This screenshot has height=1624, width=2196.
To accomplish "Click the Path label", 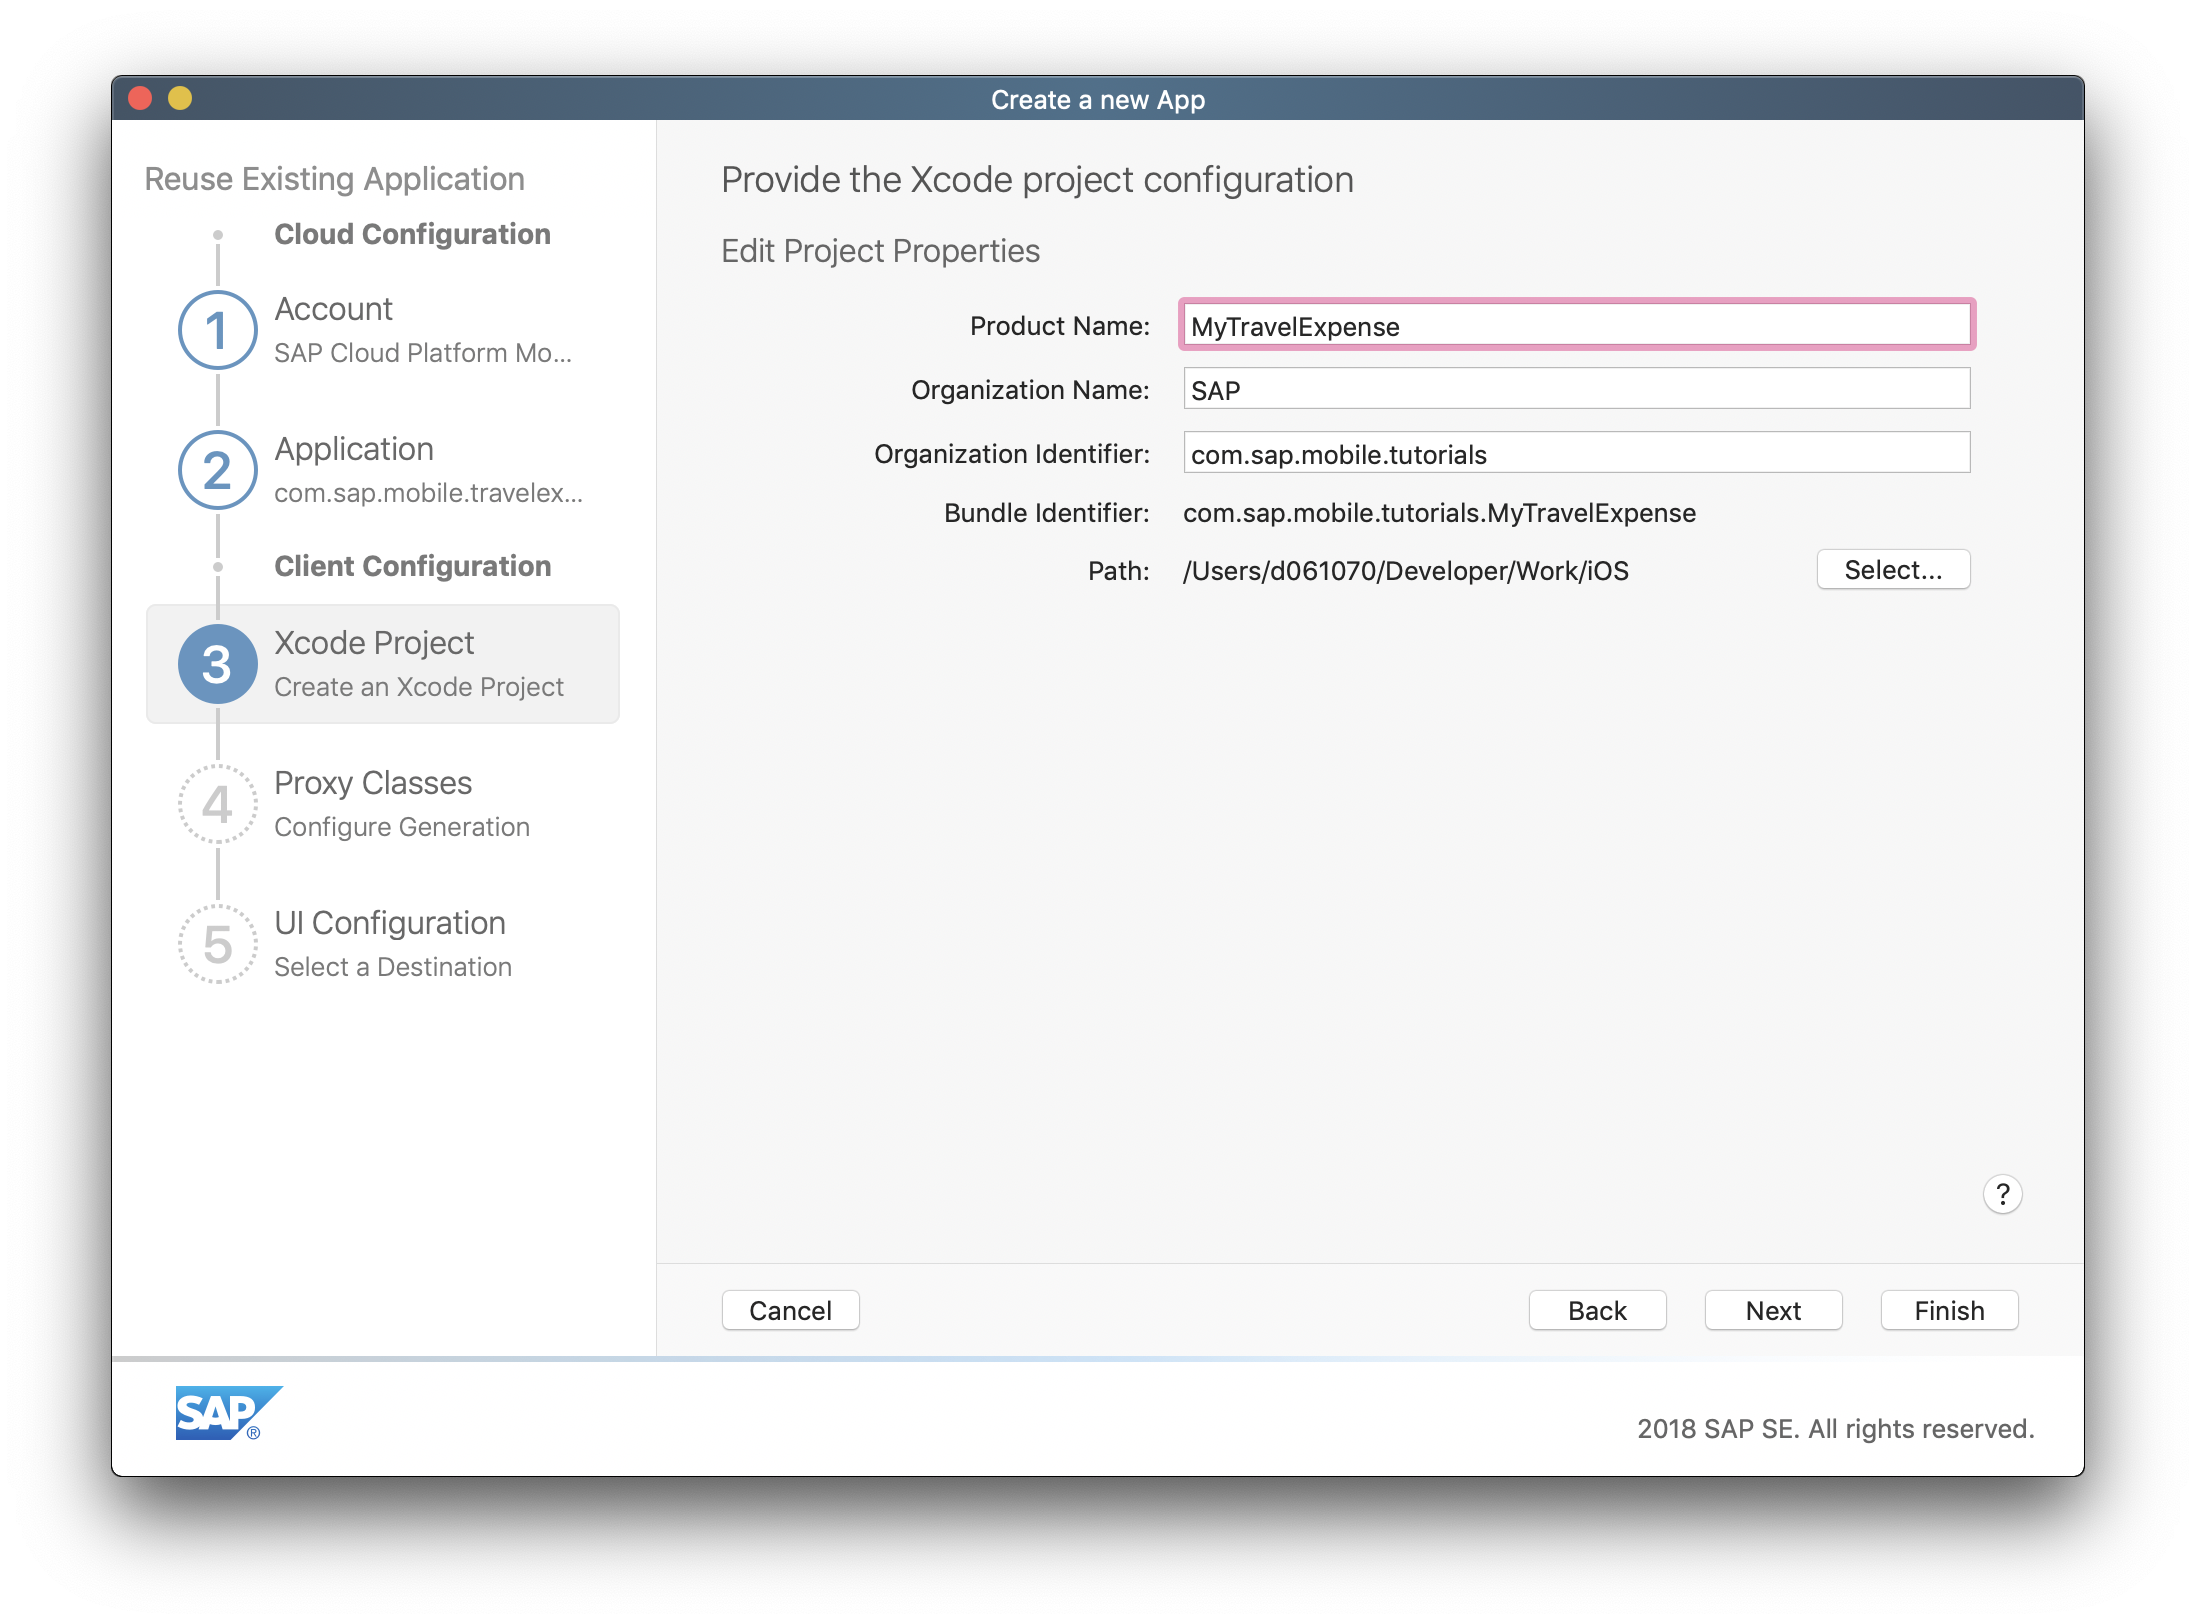I will (x=1118, y=571).
